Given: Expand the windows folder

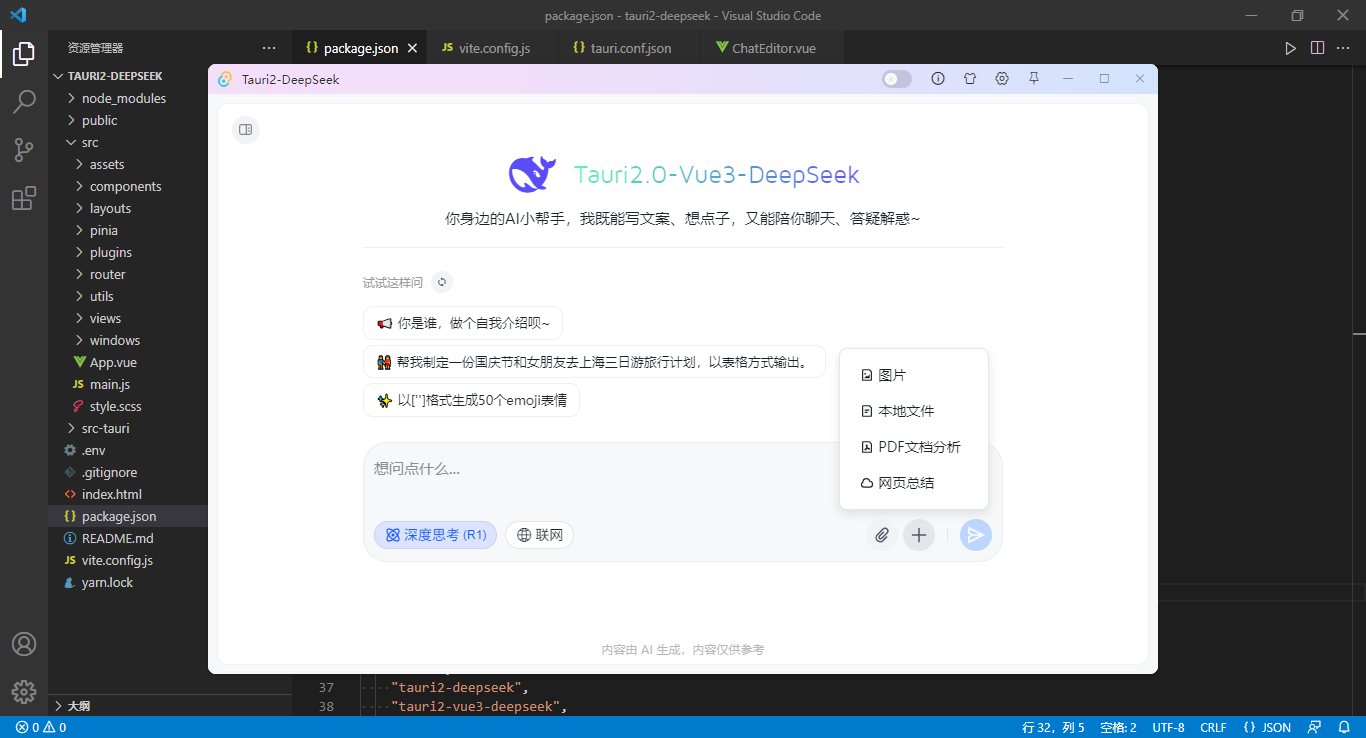Looking at the screenshot, I should (x=128, y=340).
